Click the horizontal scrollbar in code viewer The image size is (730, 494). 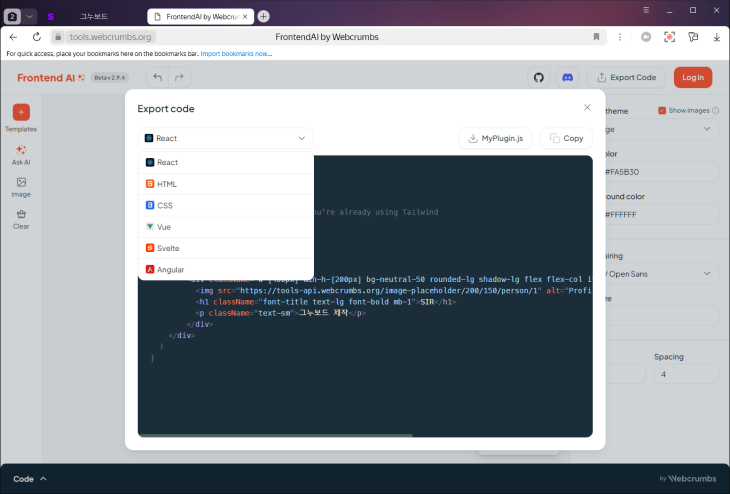(x=275, y=435)
